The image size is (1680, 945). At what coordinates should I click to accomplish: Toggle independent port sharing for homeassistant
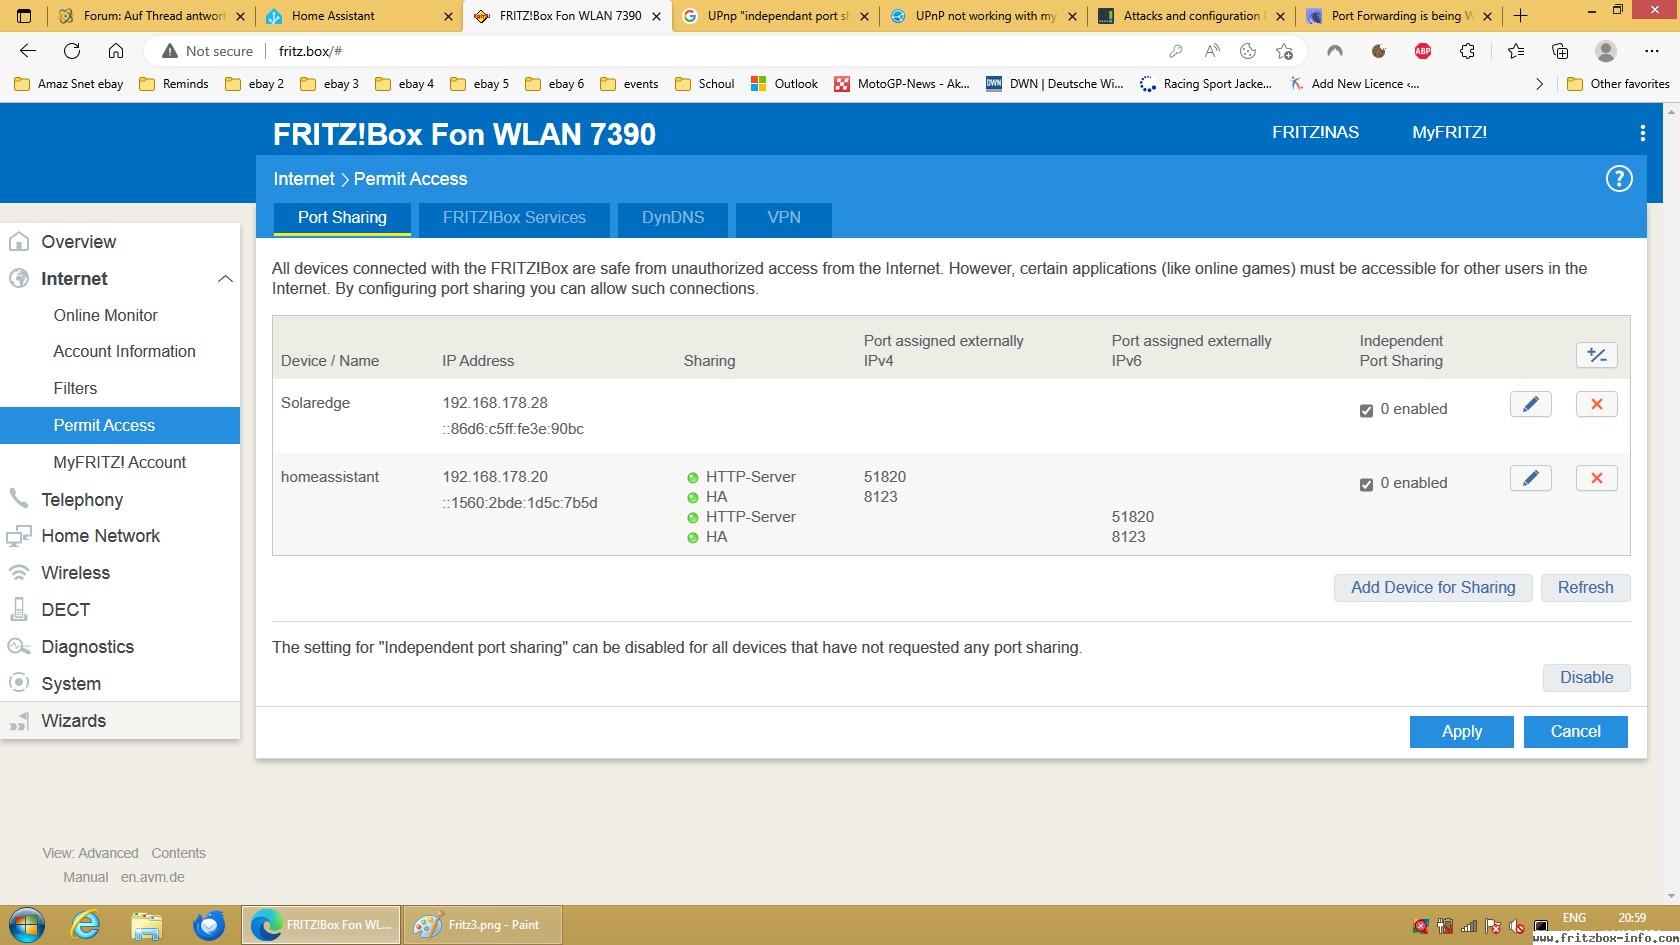(x=1366, y=484)
